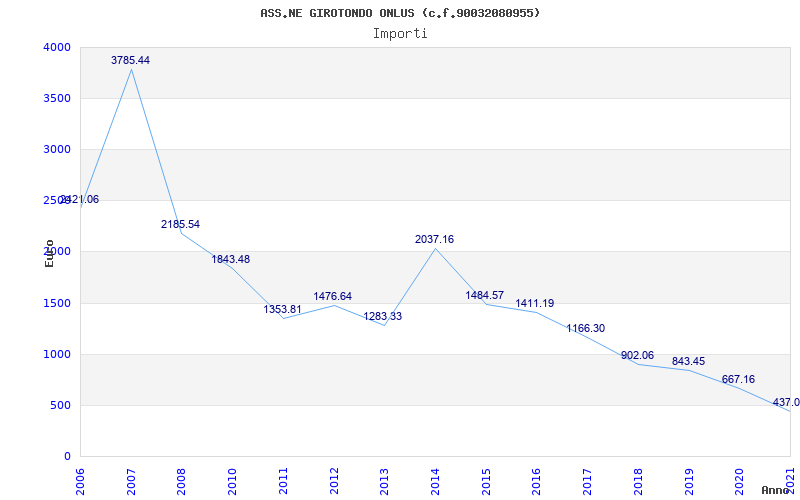Click the 1000 y-axis tick label
Screen dimensions: 800x500
pos(55,355)
